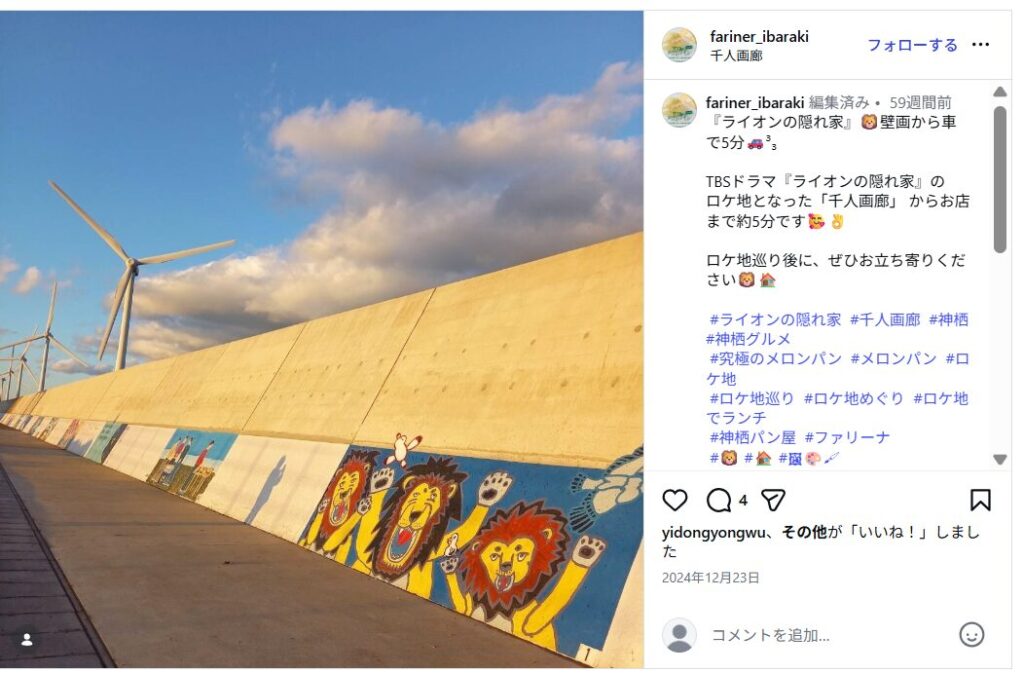Open yidongyongwu liker profile
This screenshot has height=673, width=1024.
(x=713, y=533)
